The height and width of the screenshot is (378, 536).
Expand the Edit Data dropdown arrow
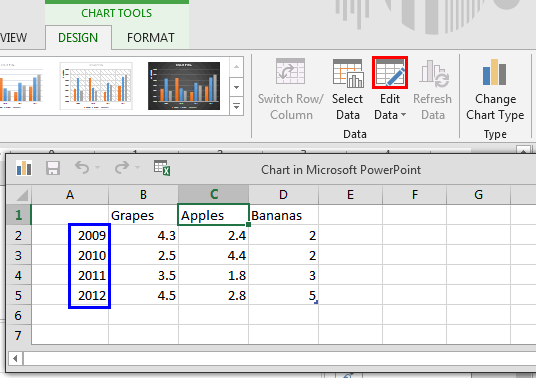tap(403, 115)
